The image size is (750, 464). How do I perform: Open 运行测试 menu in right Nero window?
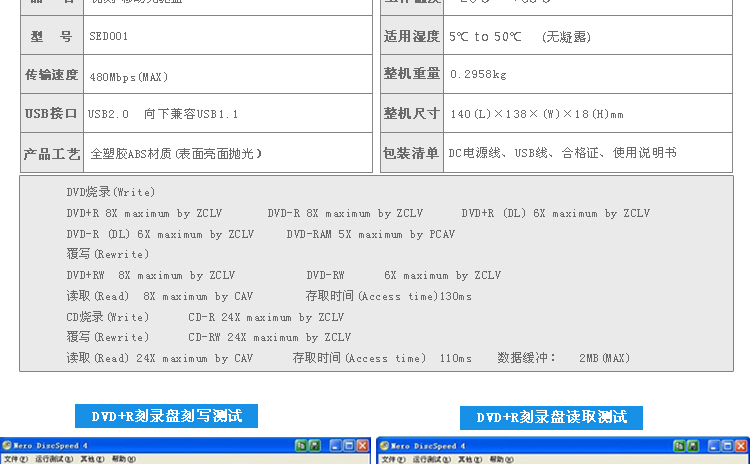click(428, 459)
